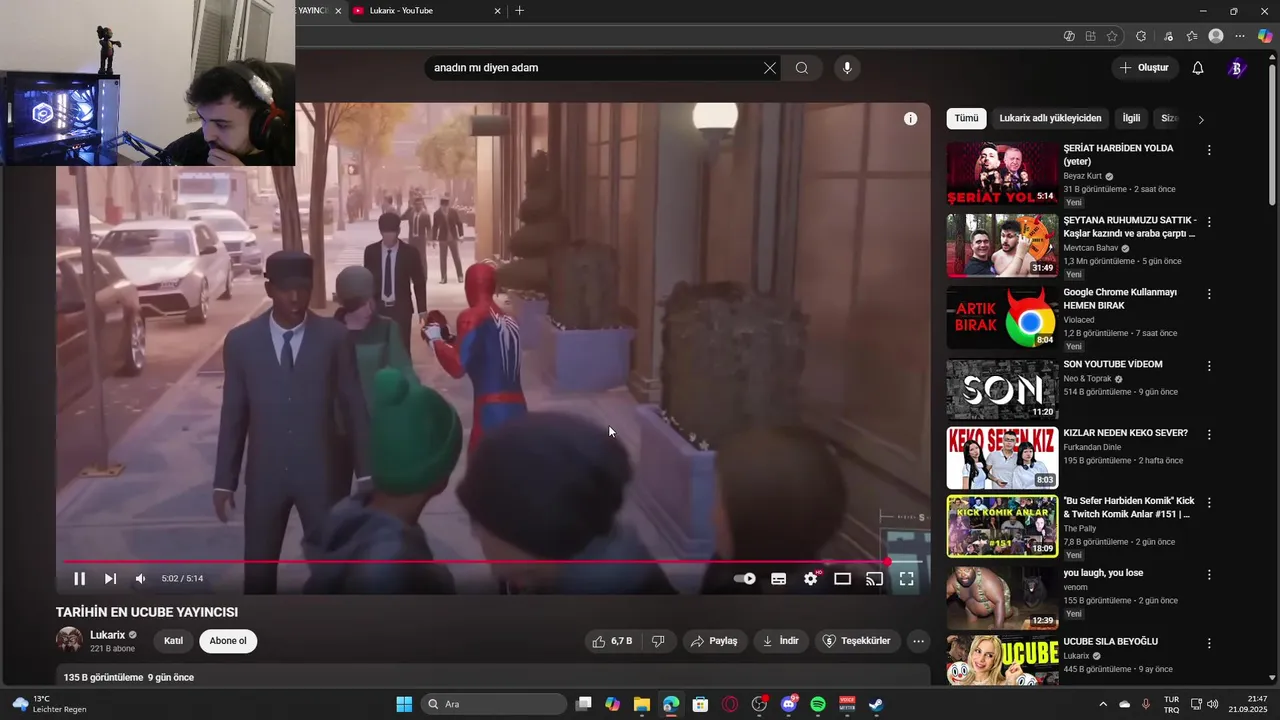Open options for 'SON YOUTUBE VİDEOM'
1280x720 pixels.
tap(1209, 366)
